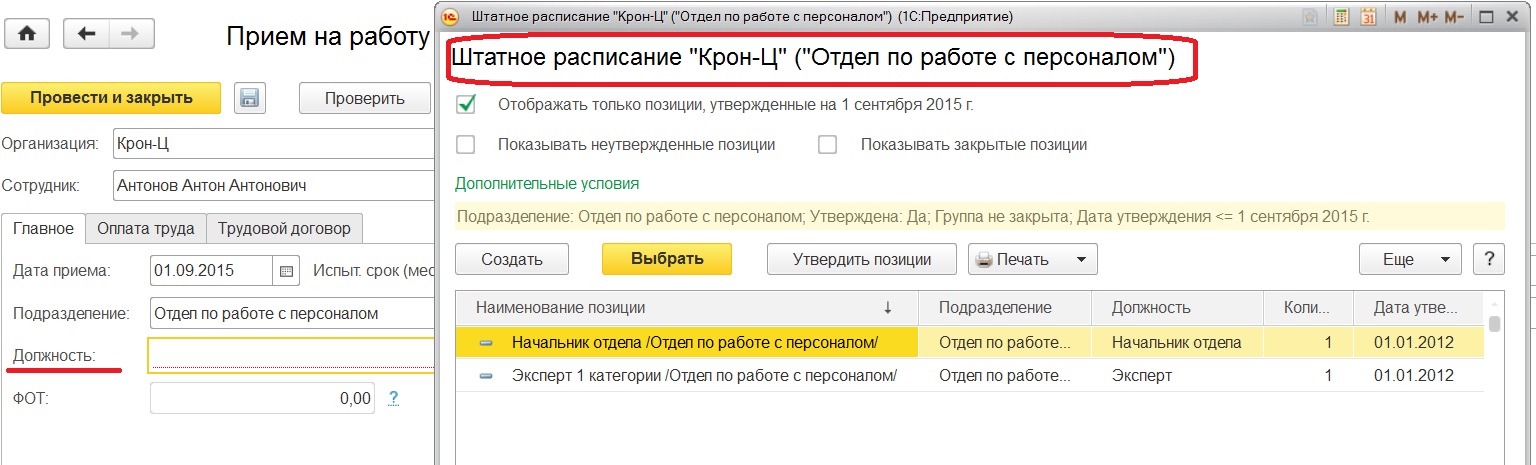Switch to the Трудовой договор tab
Viewport: 1536px width, 465px height.
click(x=285, y=228)
